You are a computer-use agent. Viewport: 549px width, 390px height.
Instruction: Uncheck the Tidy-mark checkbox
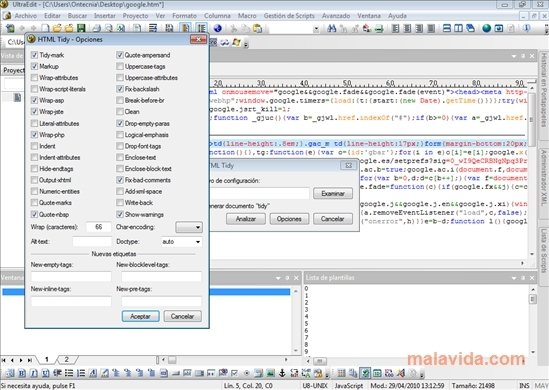coord(34,55)
